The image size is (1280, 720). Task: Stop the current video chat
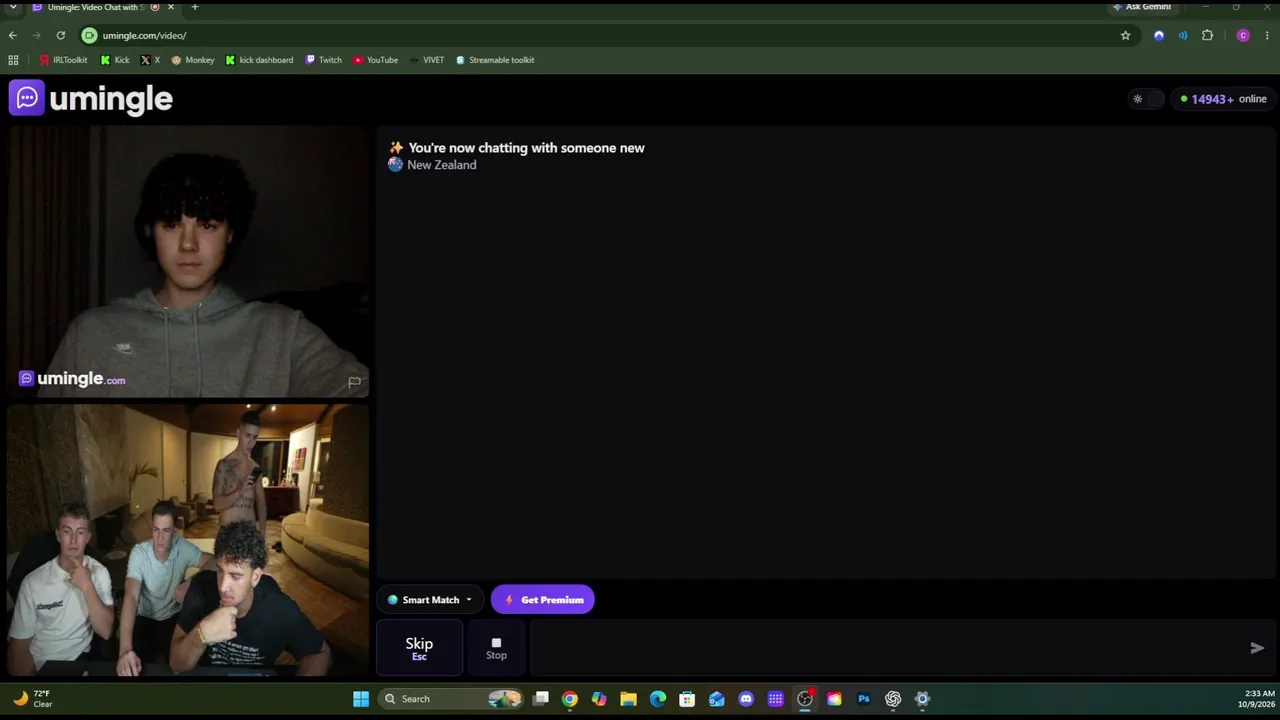coord(496,648)
